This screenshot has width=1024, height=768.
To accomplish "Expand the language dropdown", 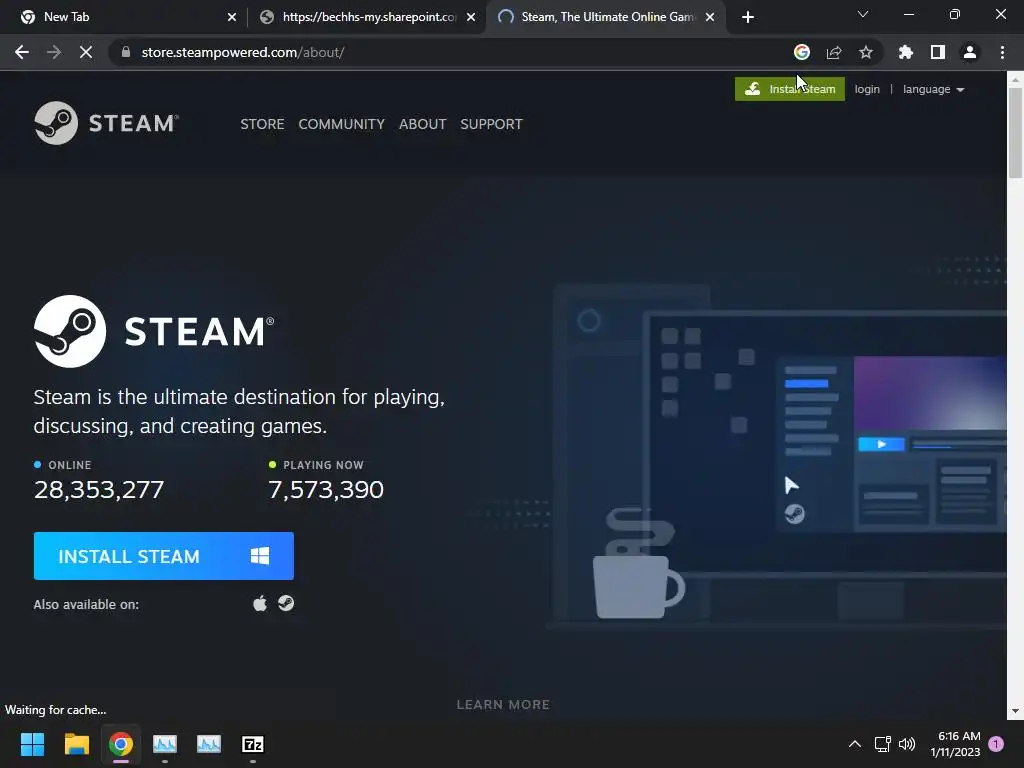I will 933,89.
